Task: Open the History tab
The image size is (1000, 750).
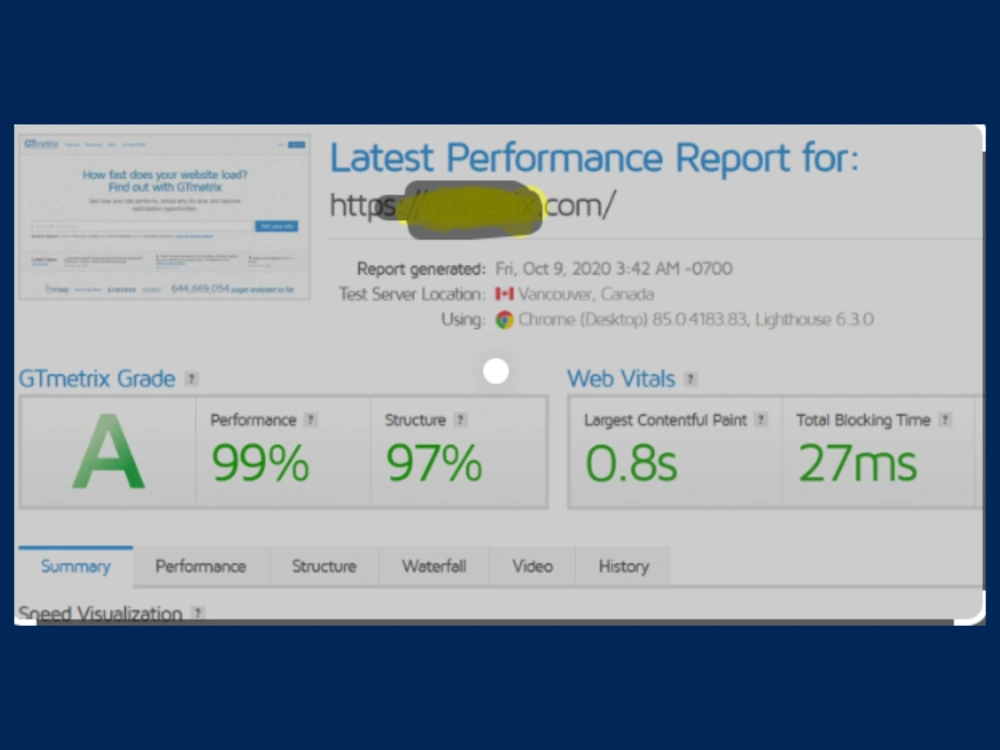Action: (x=624, y=566)
